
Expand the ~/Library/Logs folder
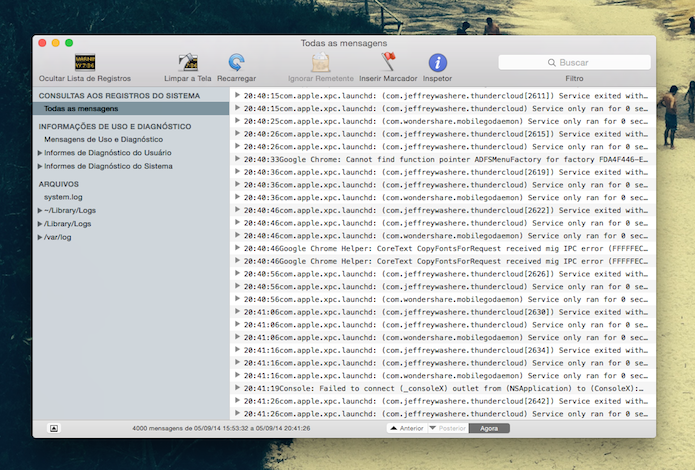pos(40,211)
